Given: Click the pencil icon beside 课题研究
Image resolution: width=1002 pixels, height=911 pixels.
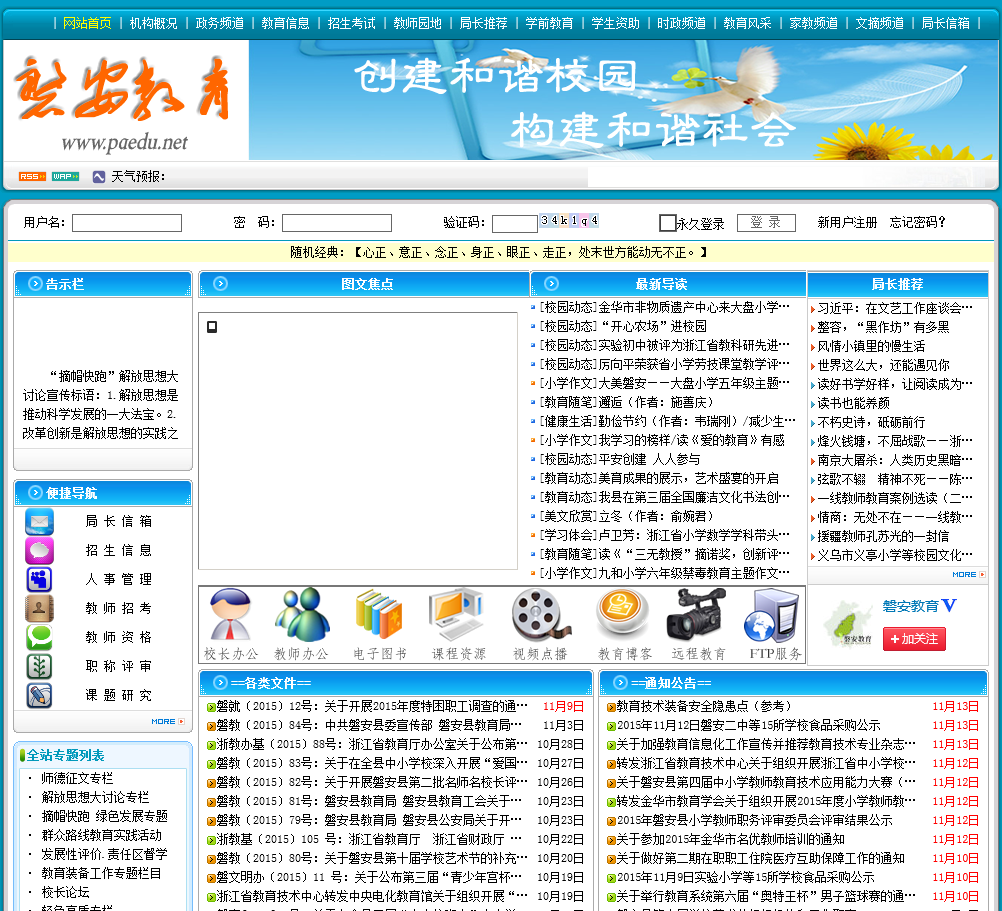Looking at the screenshot, I should 39,696.
